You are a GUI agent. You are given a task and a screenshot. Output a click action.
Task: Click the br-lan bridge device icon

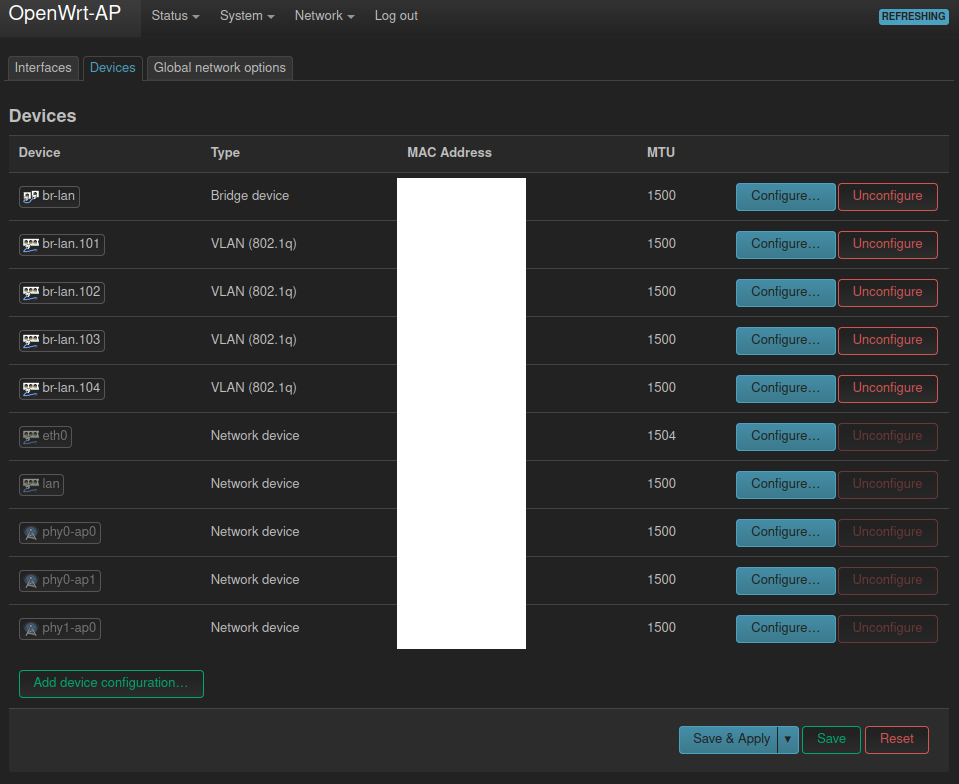tap(31, 196)
